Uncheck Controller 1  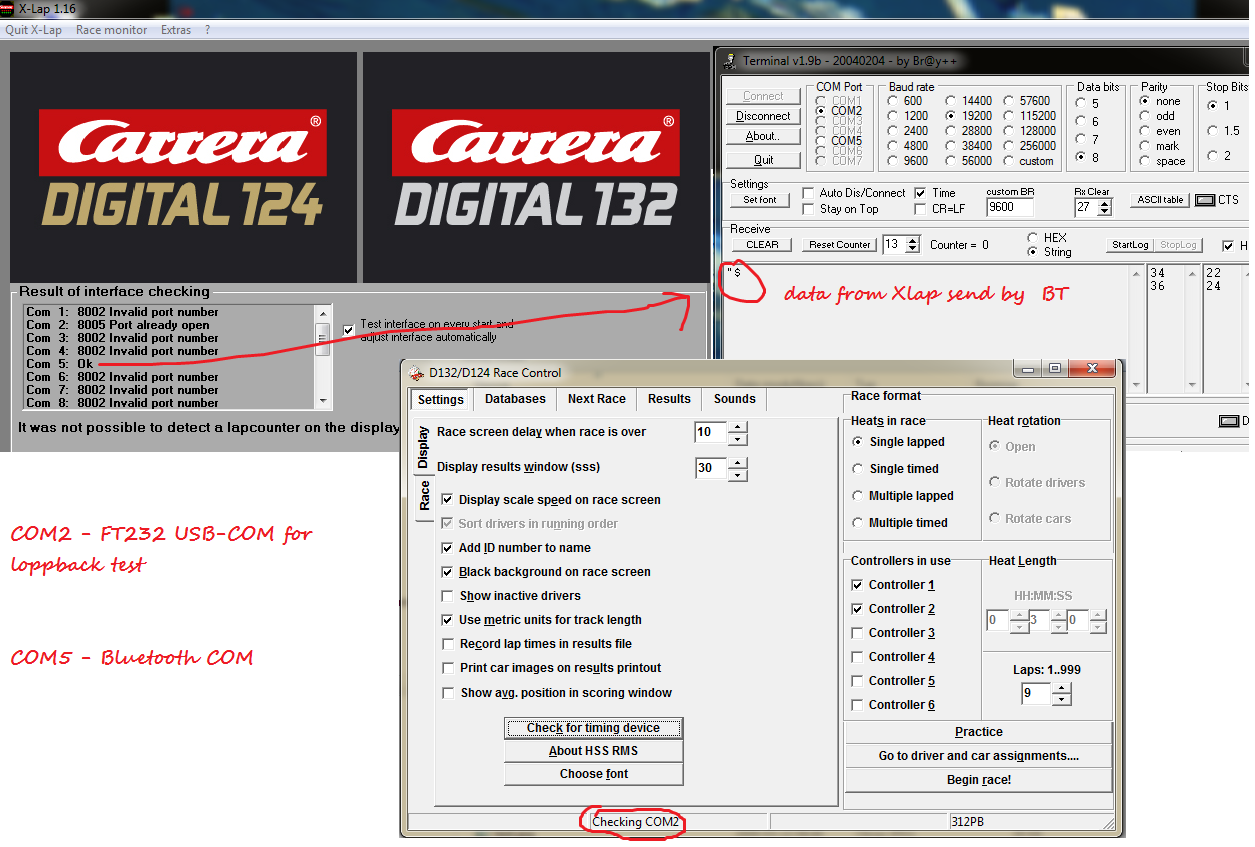point(857,585)
